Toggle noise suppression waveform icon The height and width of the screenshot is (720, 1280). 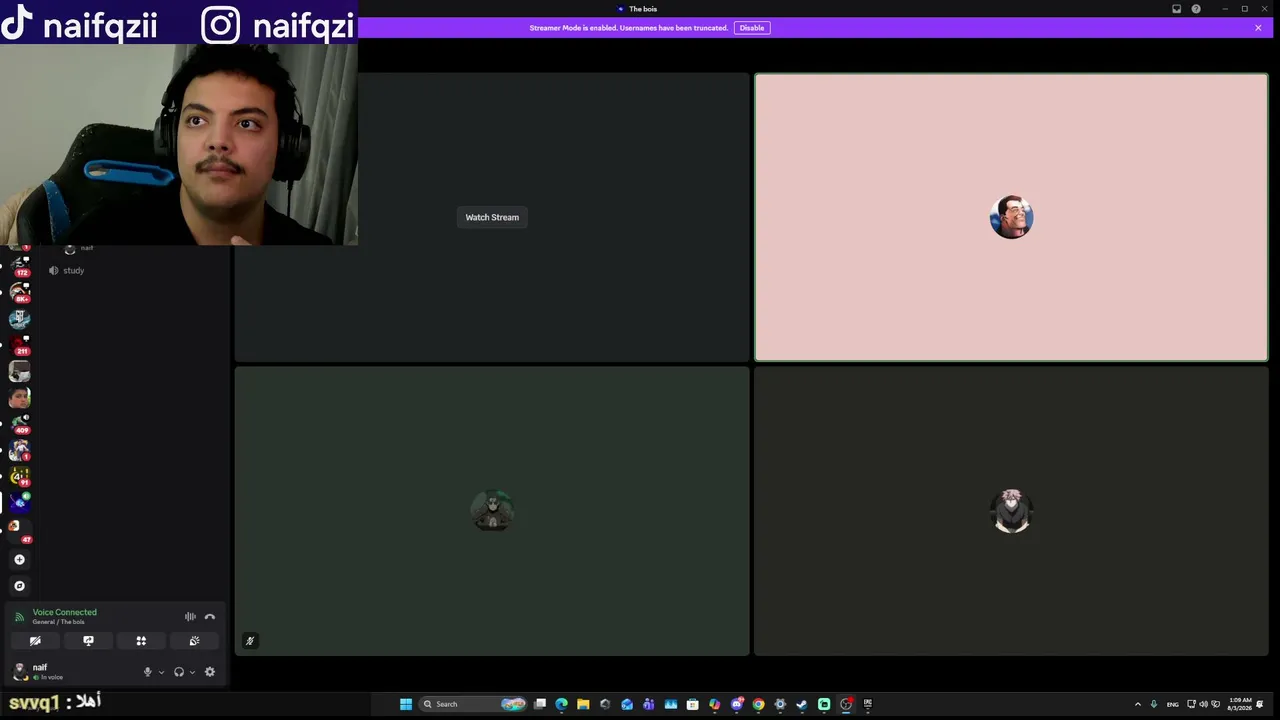(190, 617)
